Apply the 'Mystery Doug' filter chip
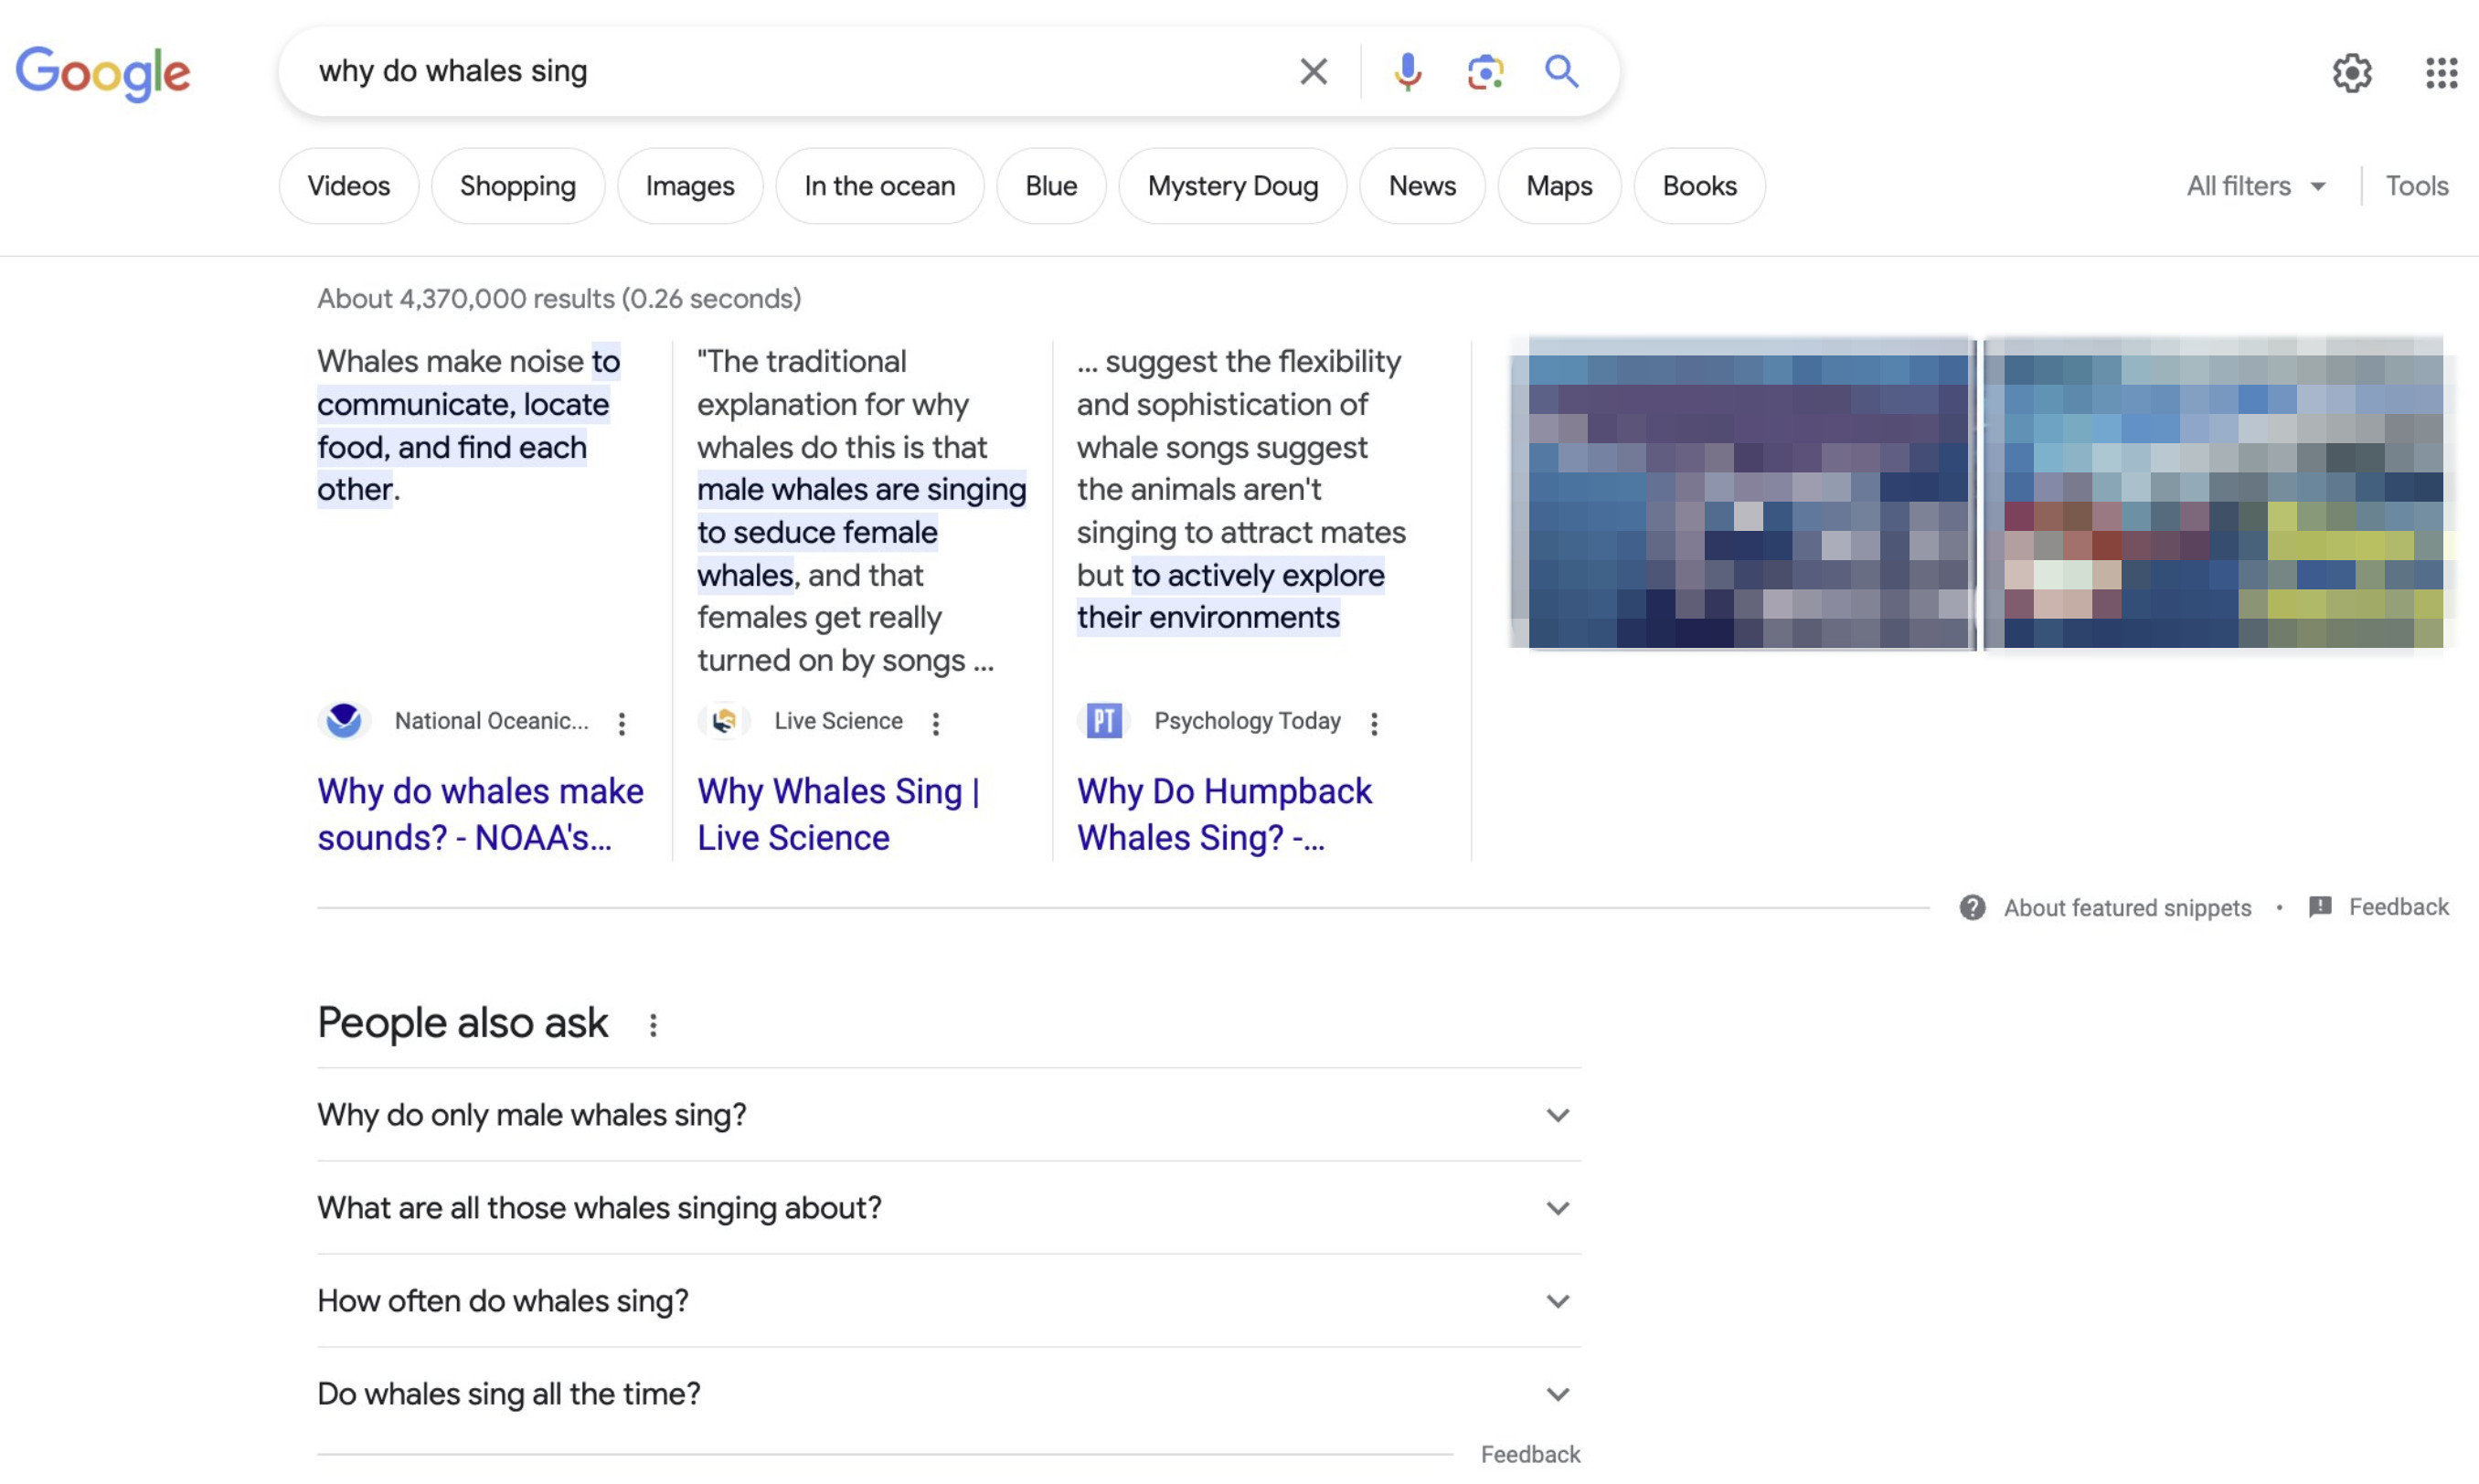 pyautogui.click(x=1233, y=186)
